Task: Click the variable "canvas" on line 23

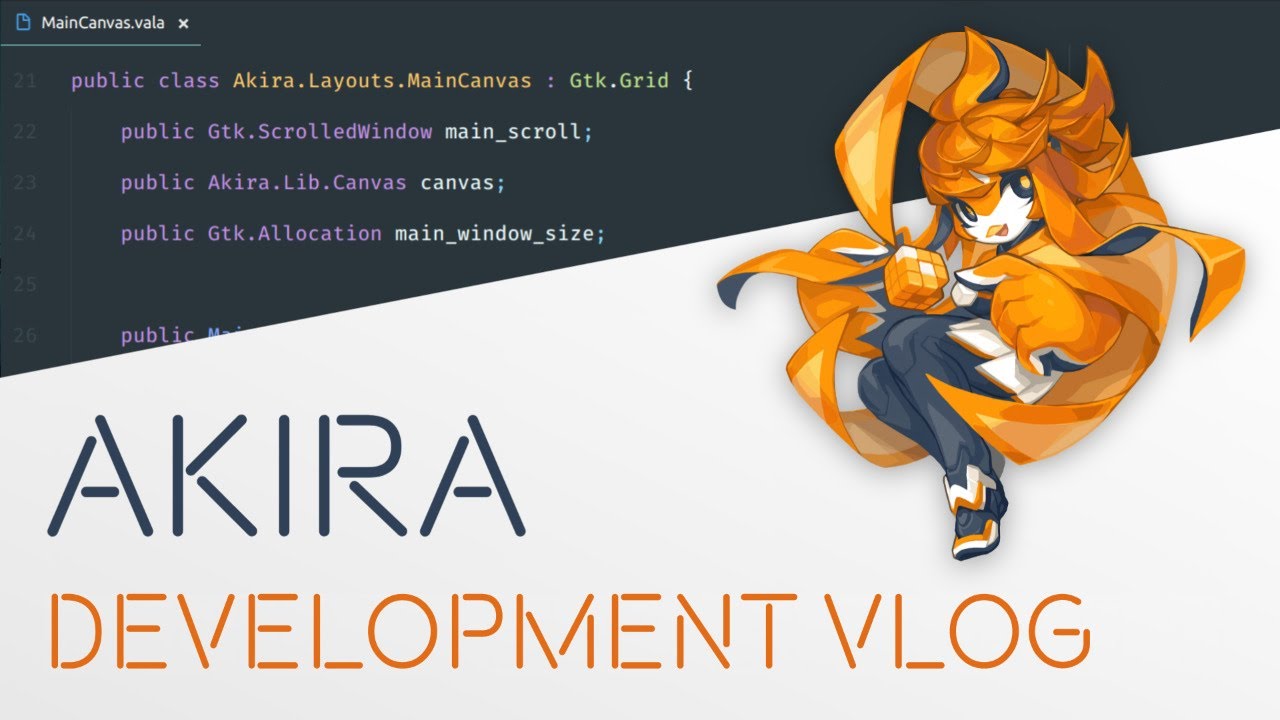Action: tap(458, 183)
